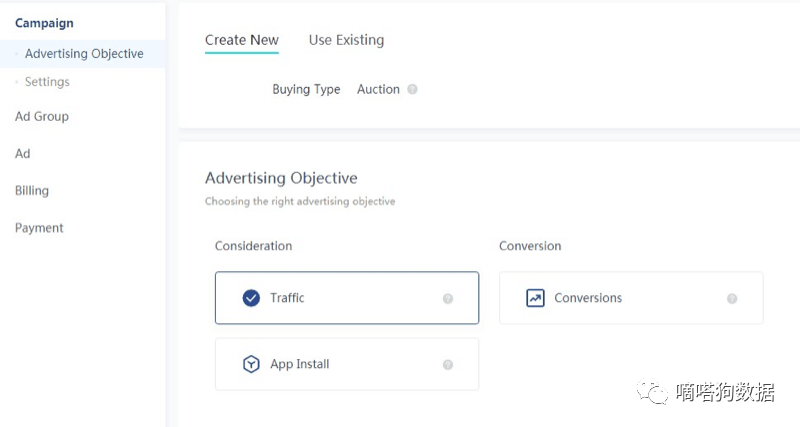Open help tooltip on App Install card
This screenshot has width=800, height=427.
tap(448, 365)
